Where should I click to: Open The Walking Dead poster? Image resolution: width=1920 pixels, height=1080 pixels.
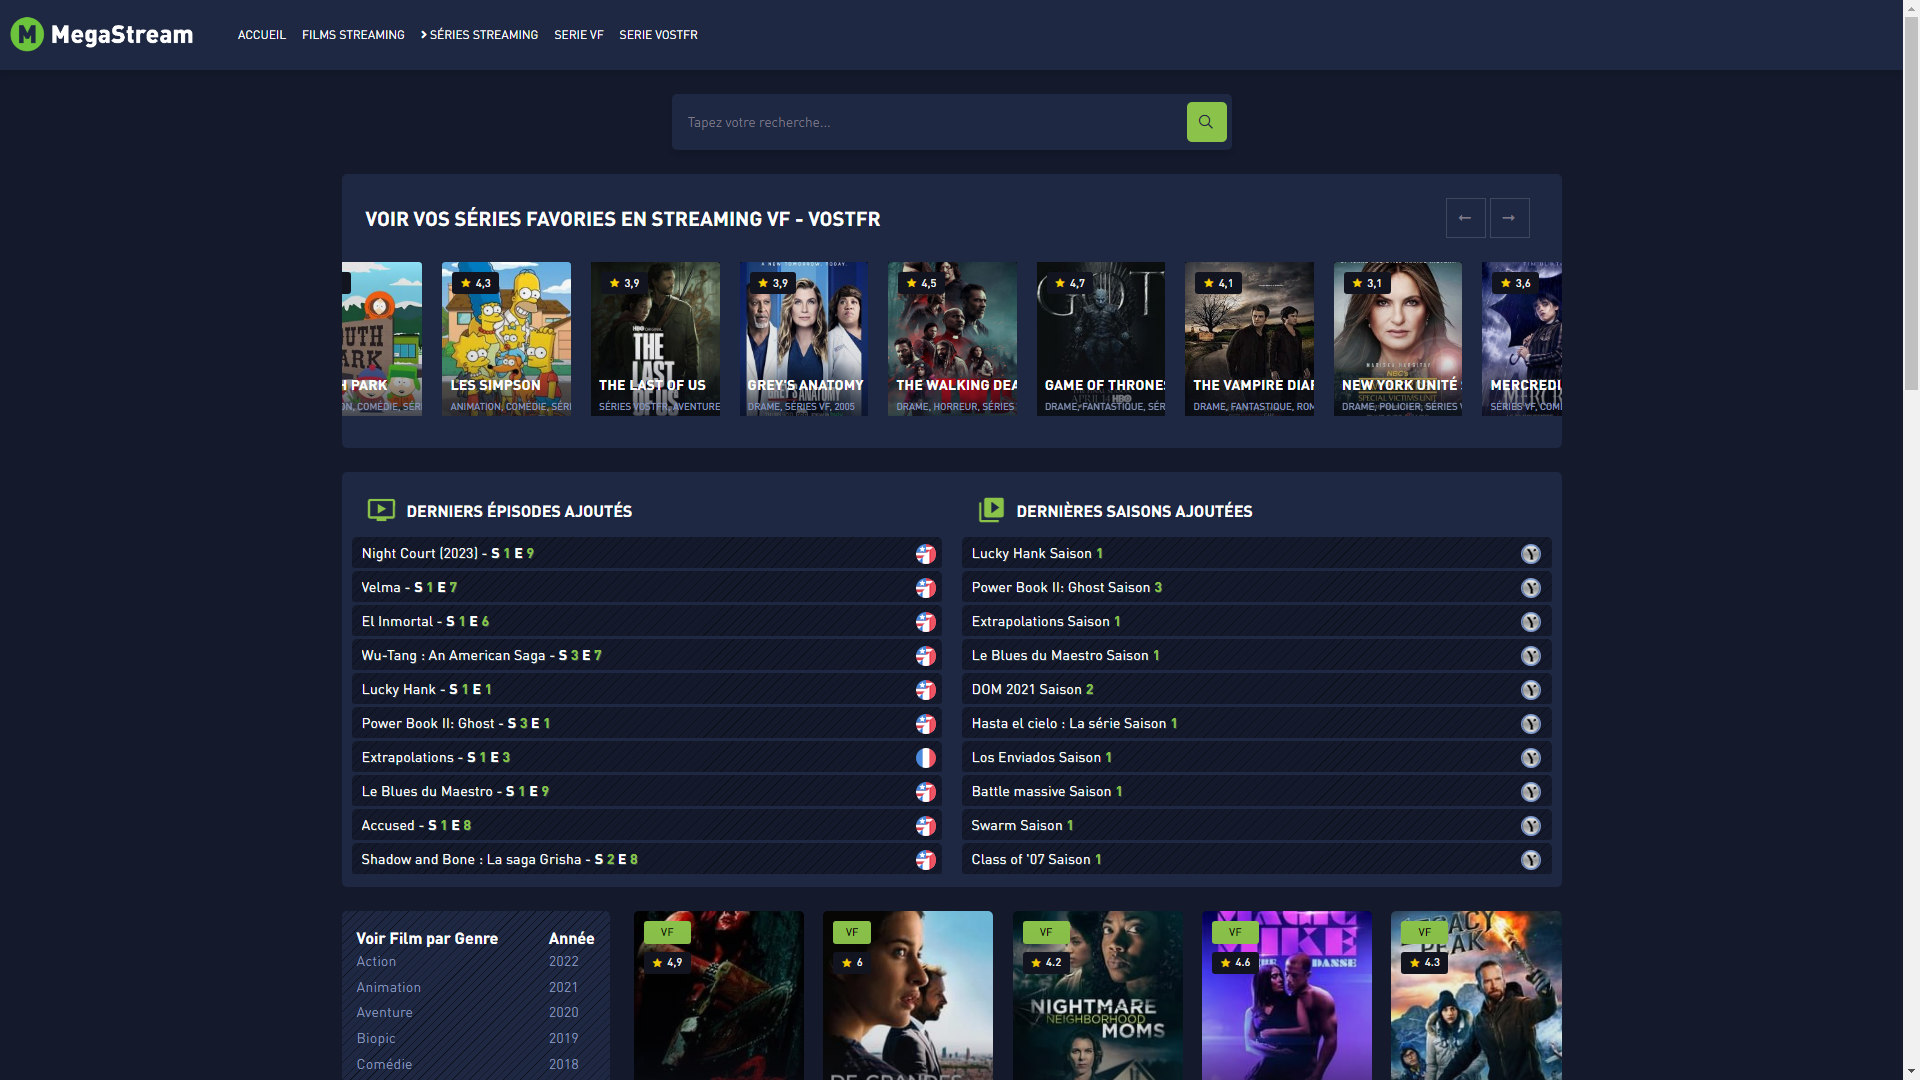point(952,339)
